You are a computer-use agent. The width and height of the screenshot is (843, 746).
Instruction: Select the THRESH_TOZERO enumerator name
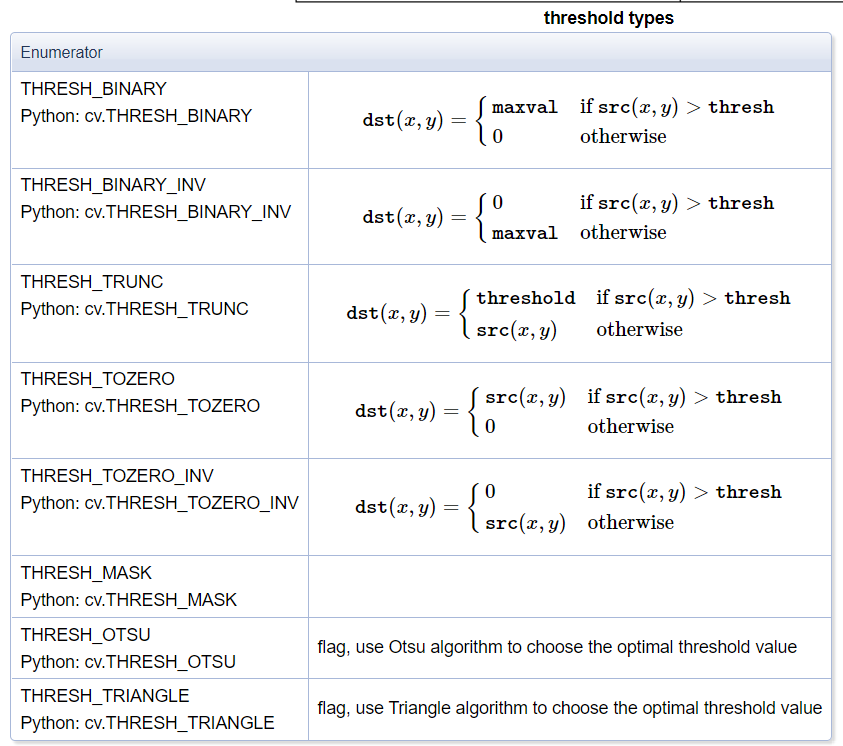tap(98, 379)
